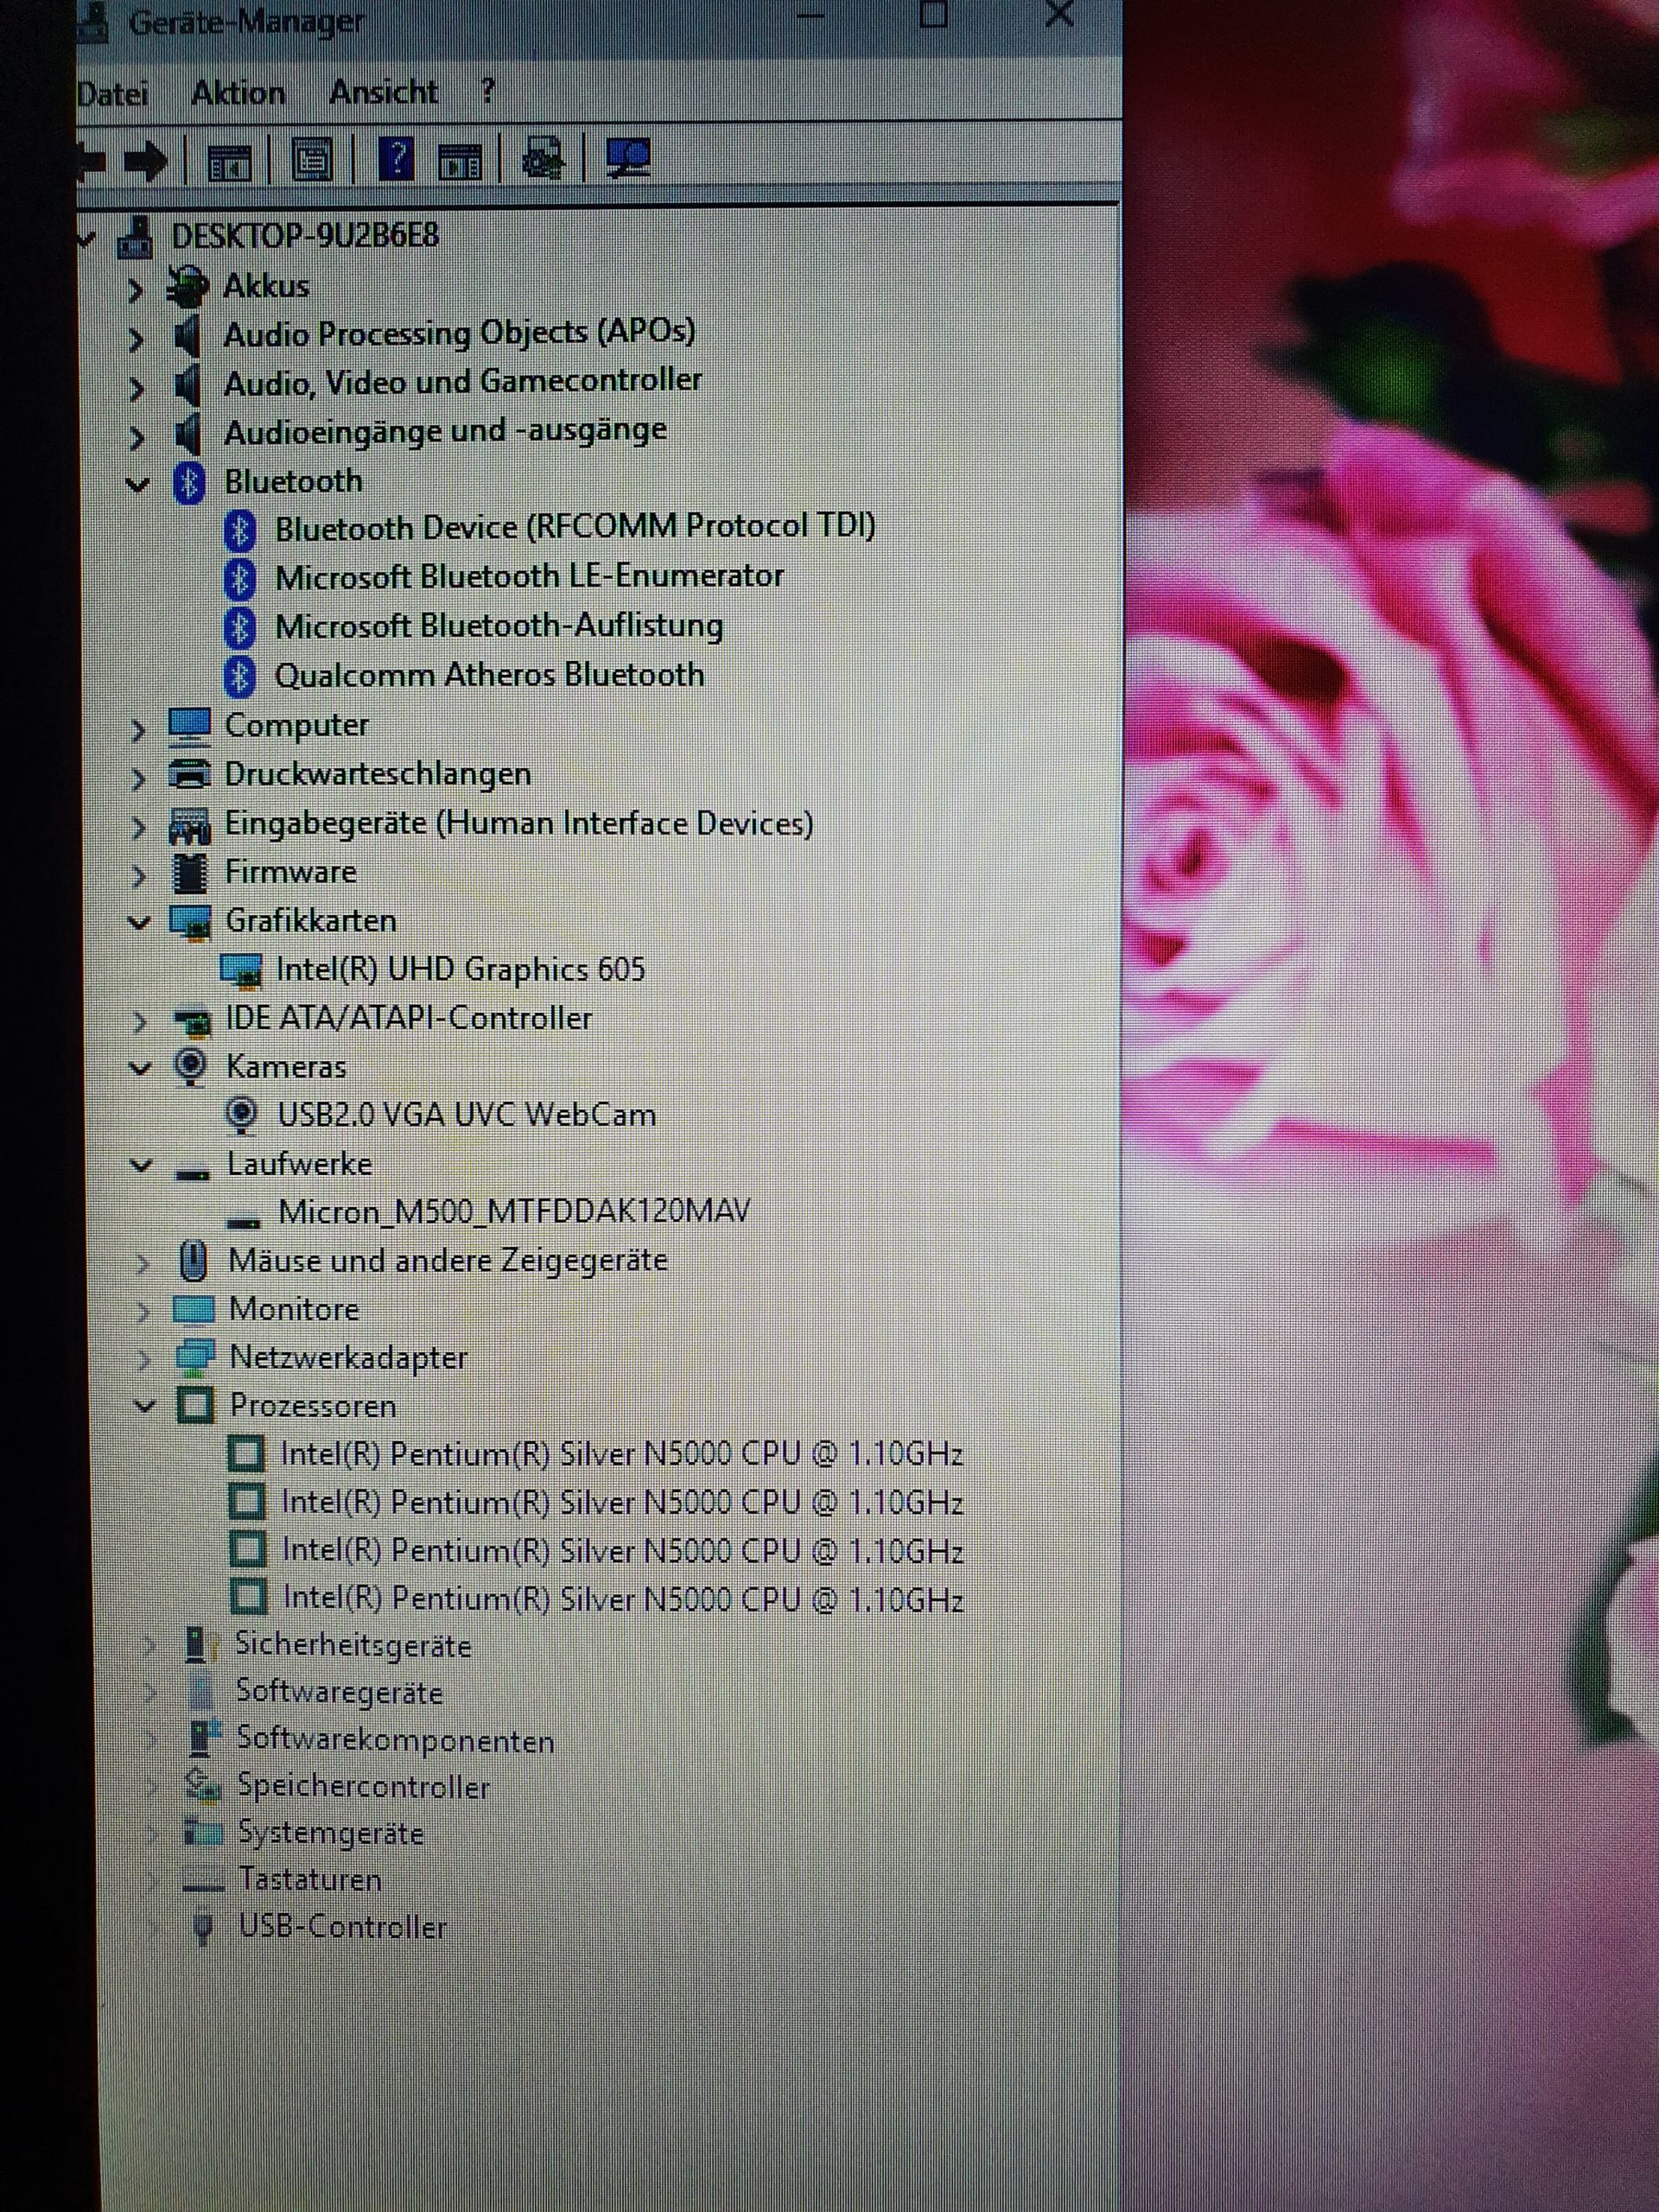This screenshot has height=2212, width=1659.
Task: Select the Systemgeräte category
Action: pyautogui.click(x=331, y=1834)
